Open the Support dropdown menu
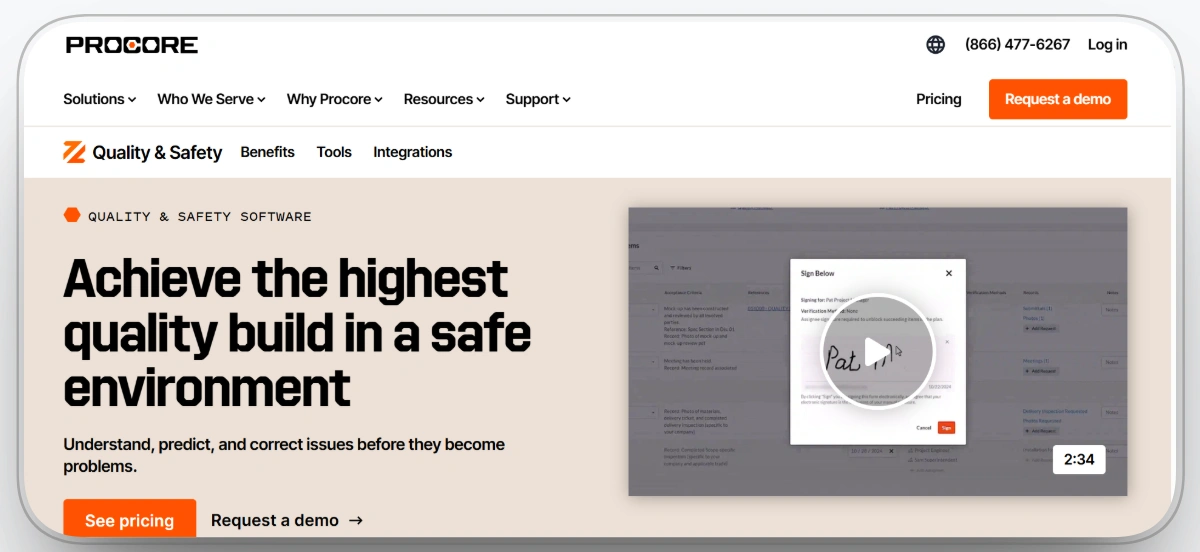1200x552 pixels. (538, 99)
